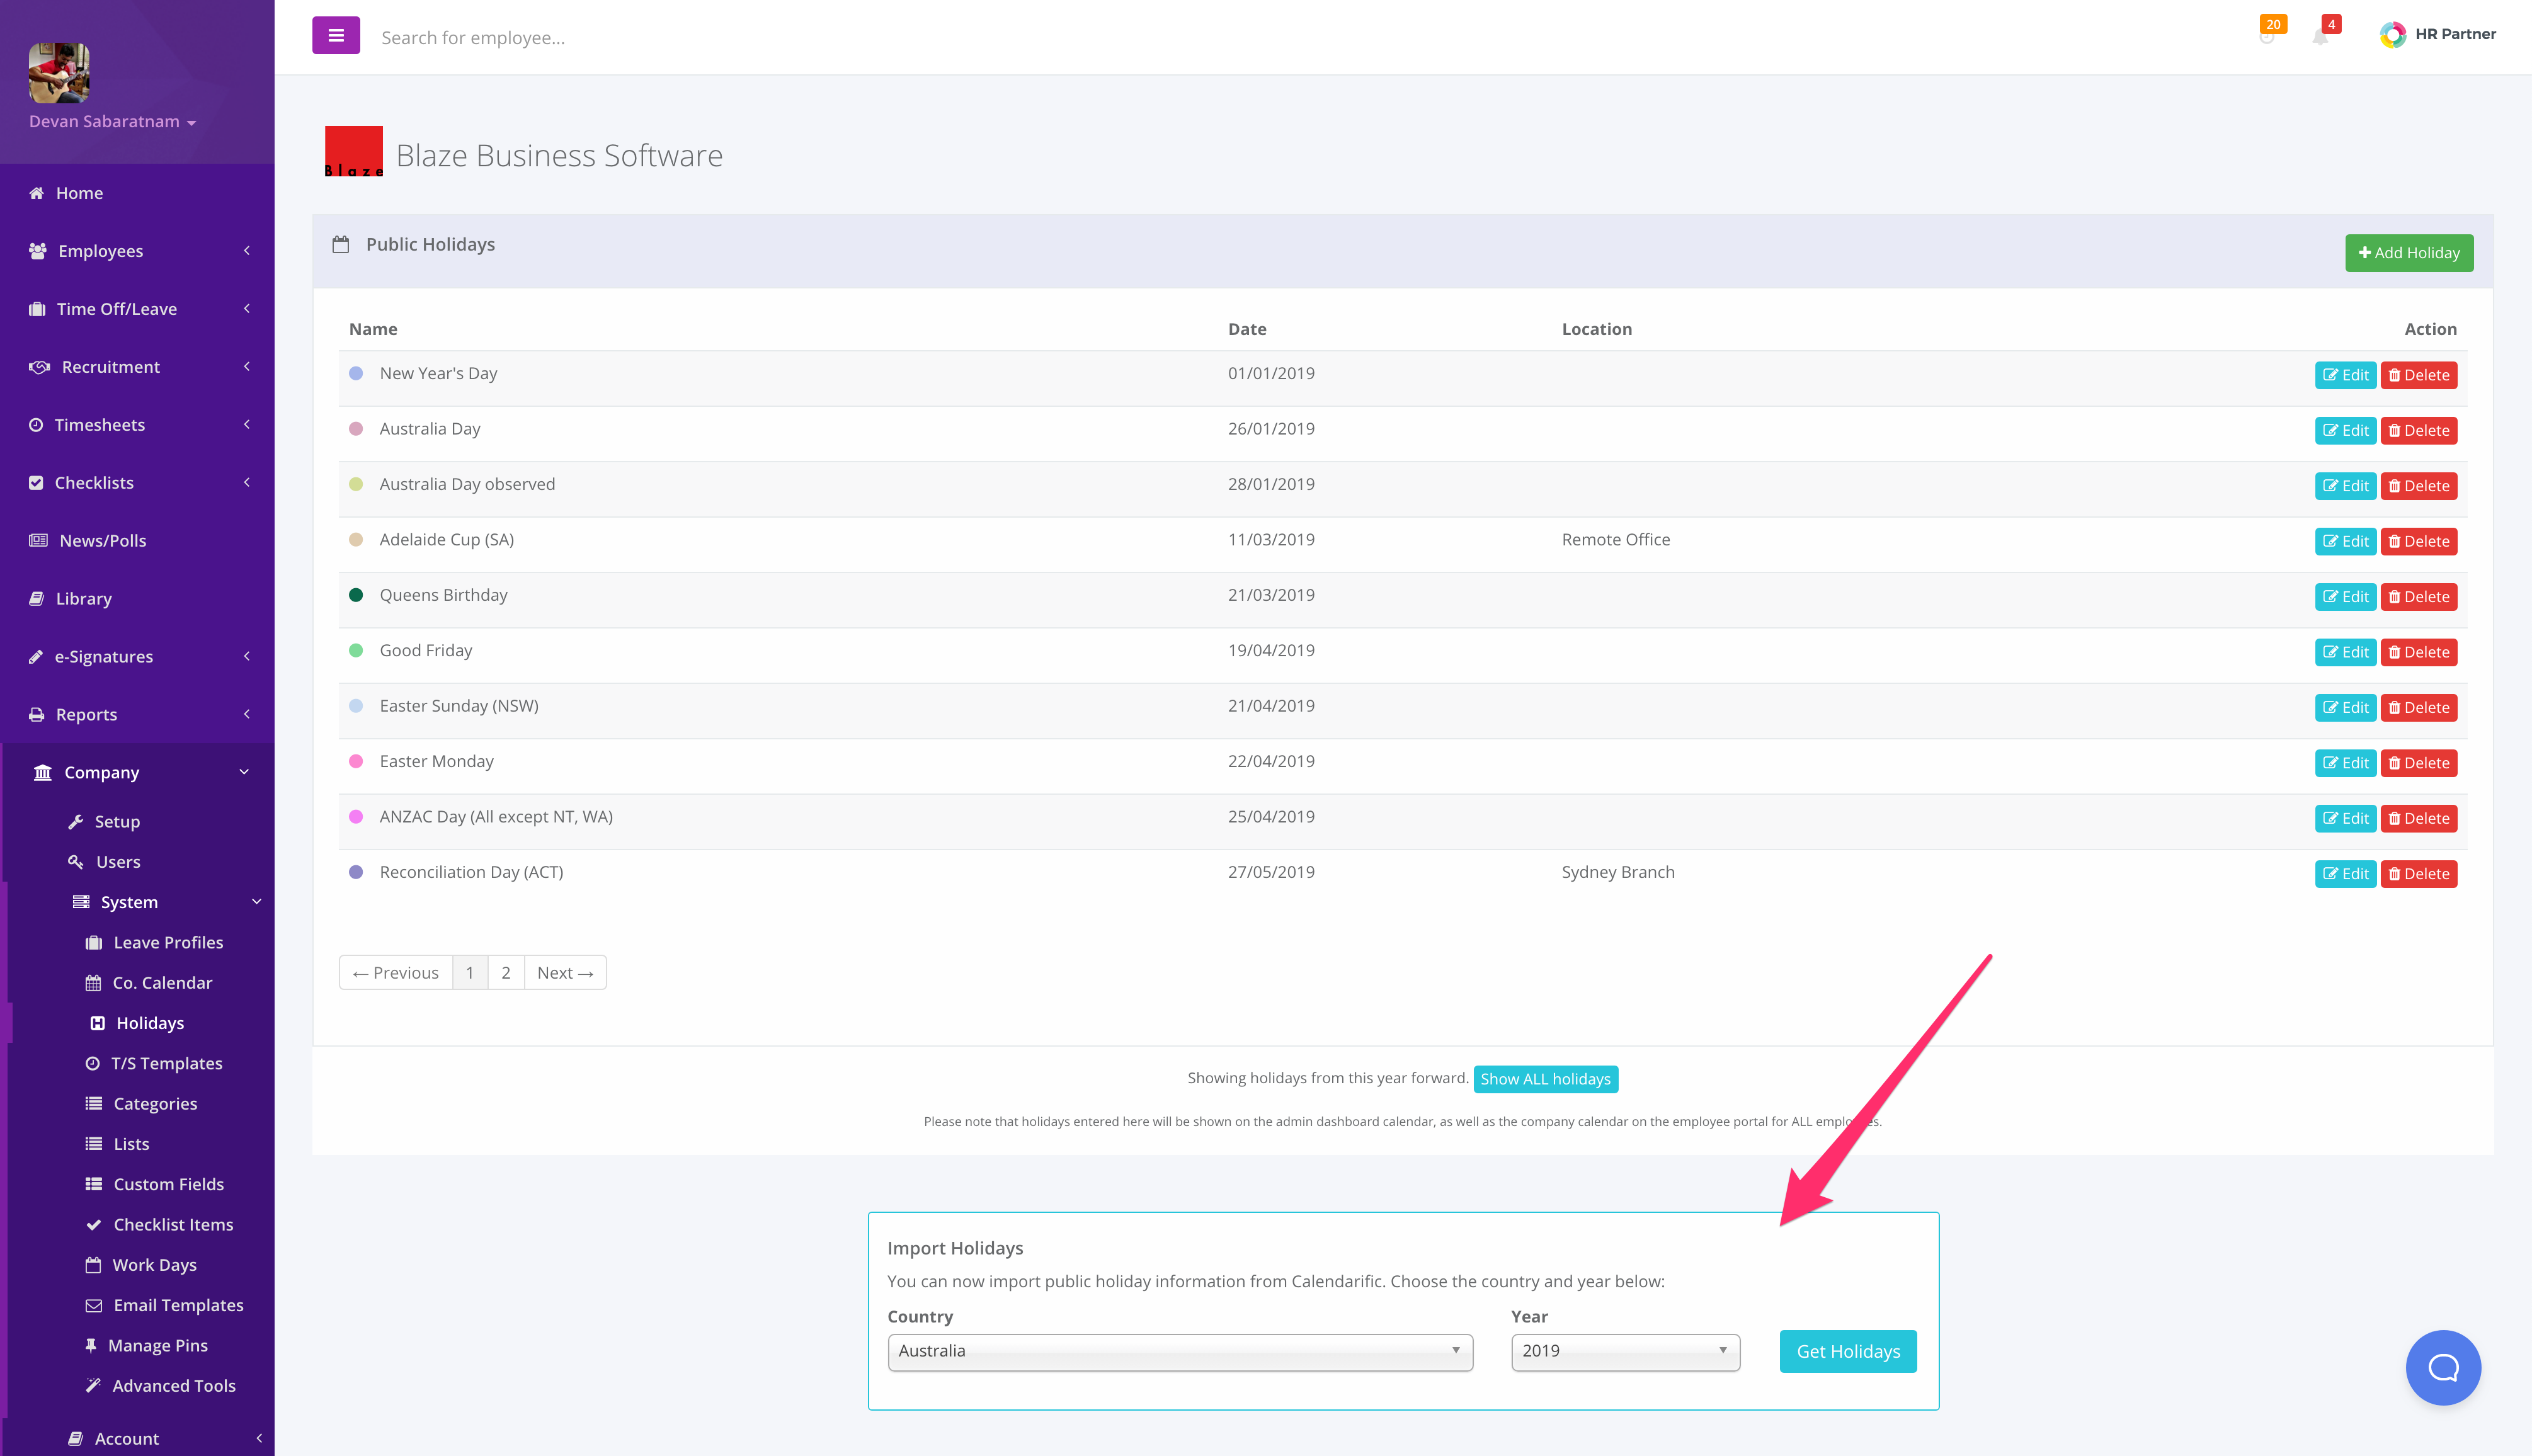
Task: Click the Advanced Tools wand icon
Action: (93, 1386)
